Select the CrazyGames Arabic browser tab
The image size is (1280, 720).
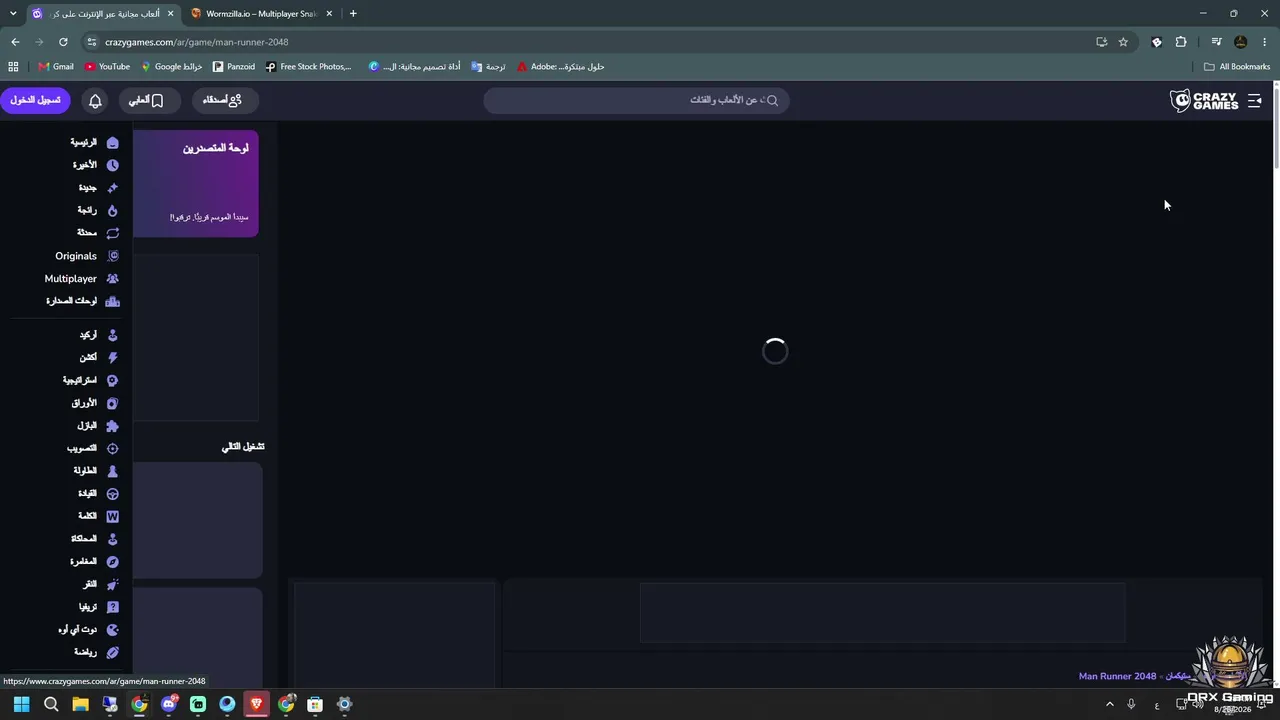coord(103,14)
